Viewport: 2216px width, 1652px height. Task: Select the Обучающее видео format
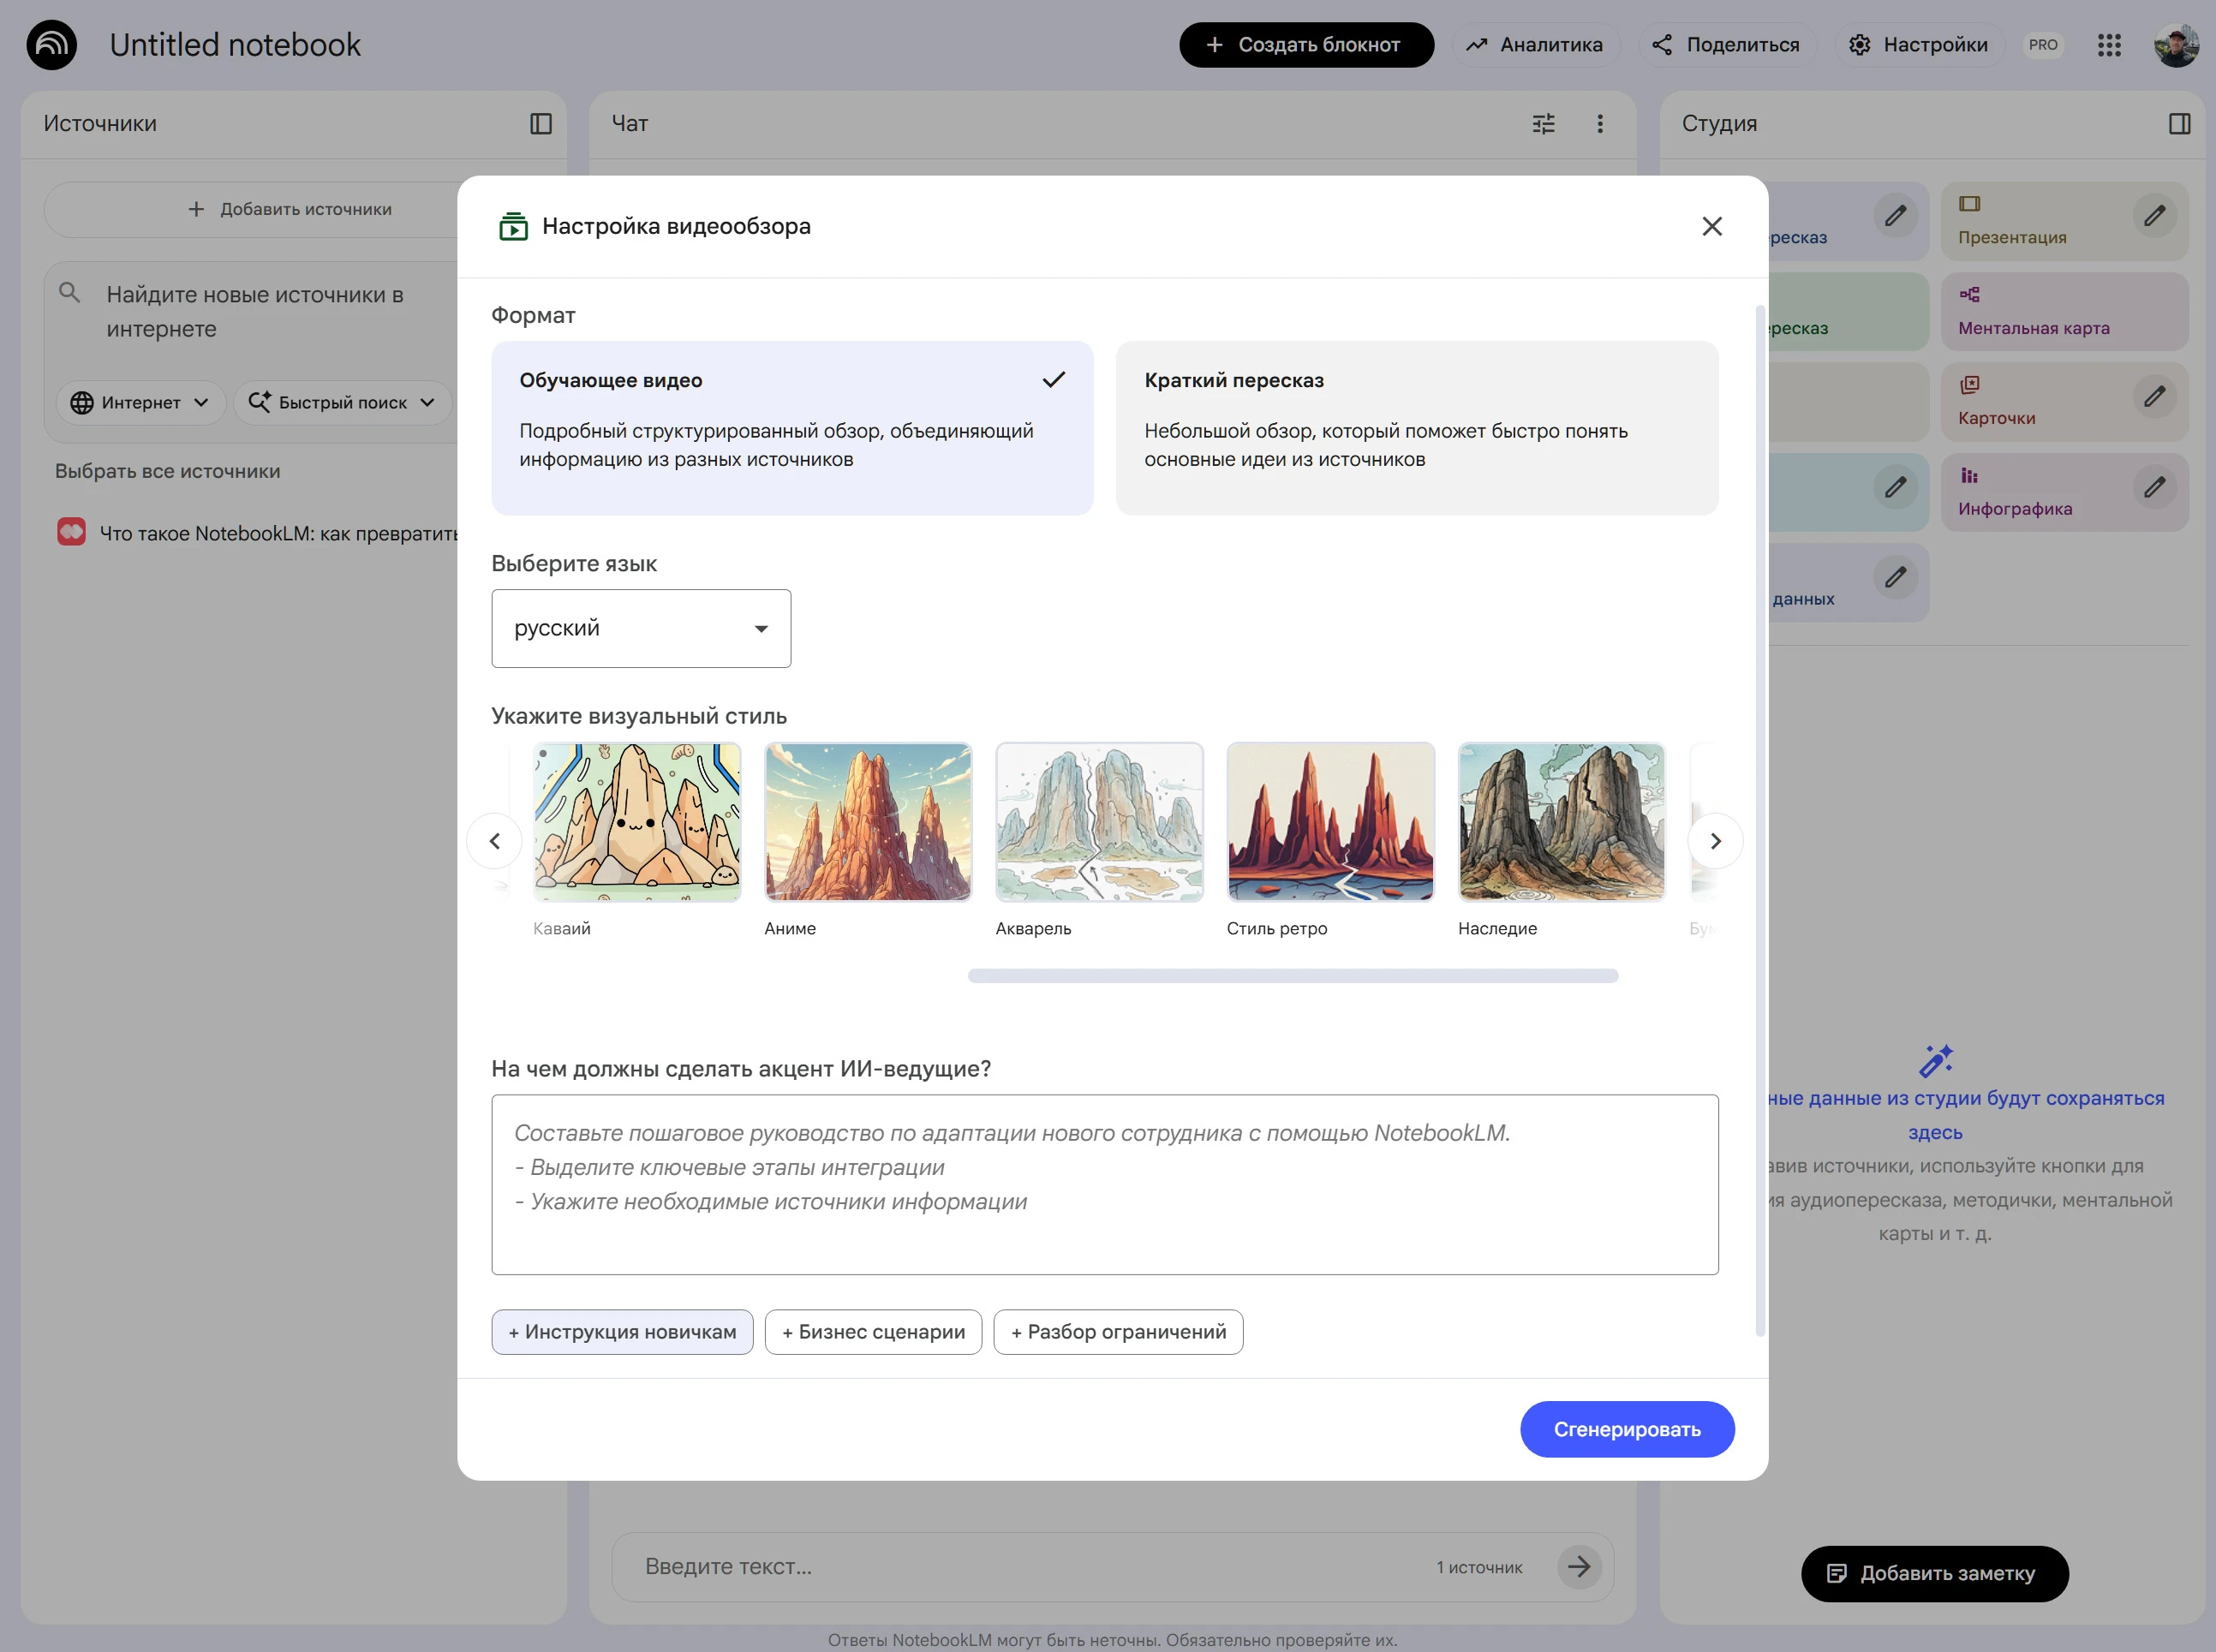pos(791,428)
